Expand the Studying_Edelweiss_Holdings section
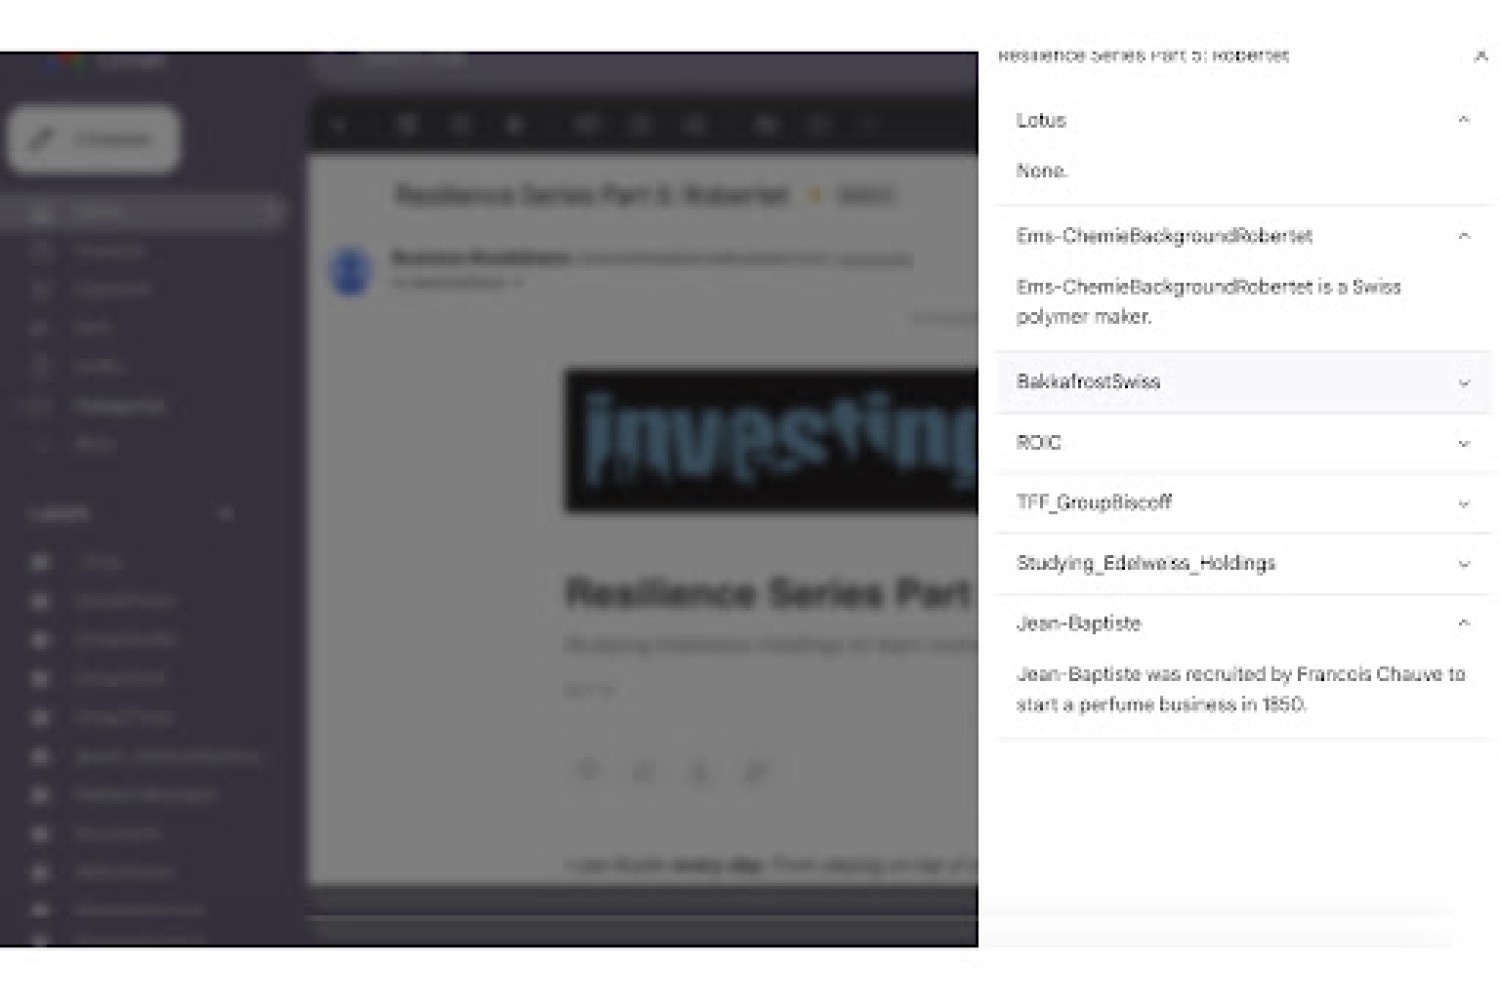This screenshot has height=1000, width=1500. [1463, 564]
